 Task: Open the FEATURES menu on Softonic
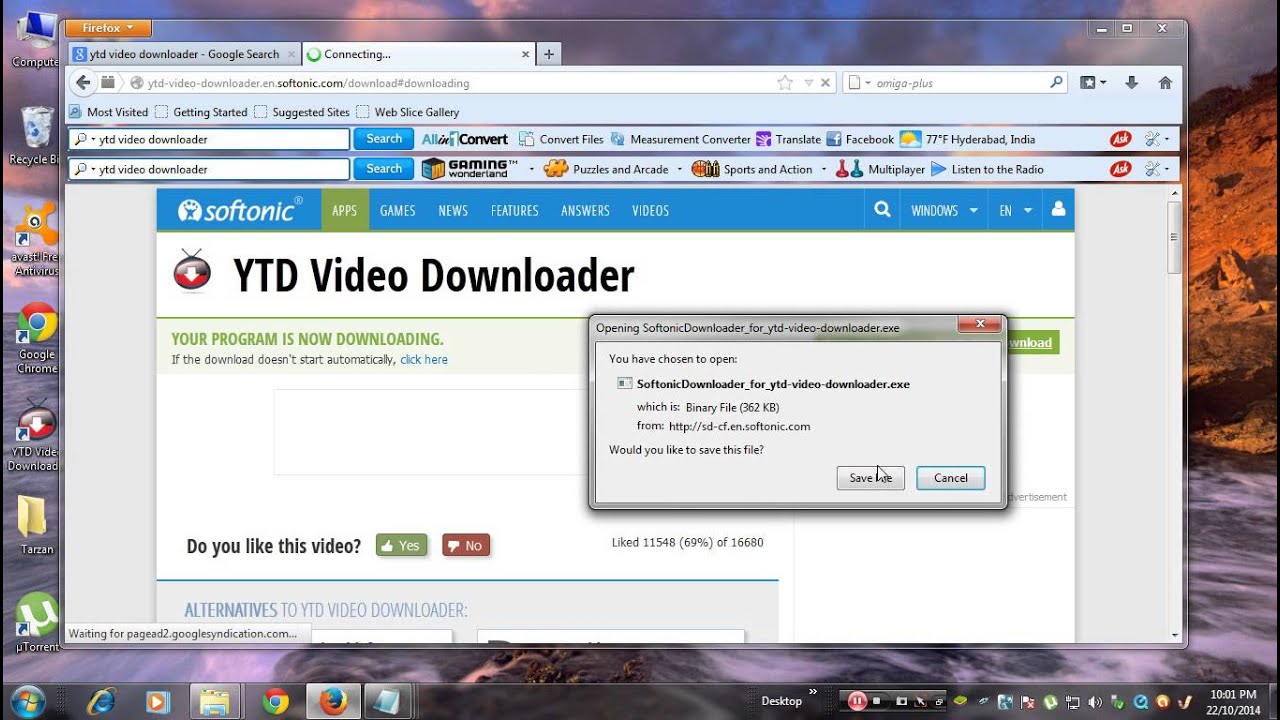coord(515,210)
